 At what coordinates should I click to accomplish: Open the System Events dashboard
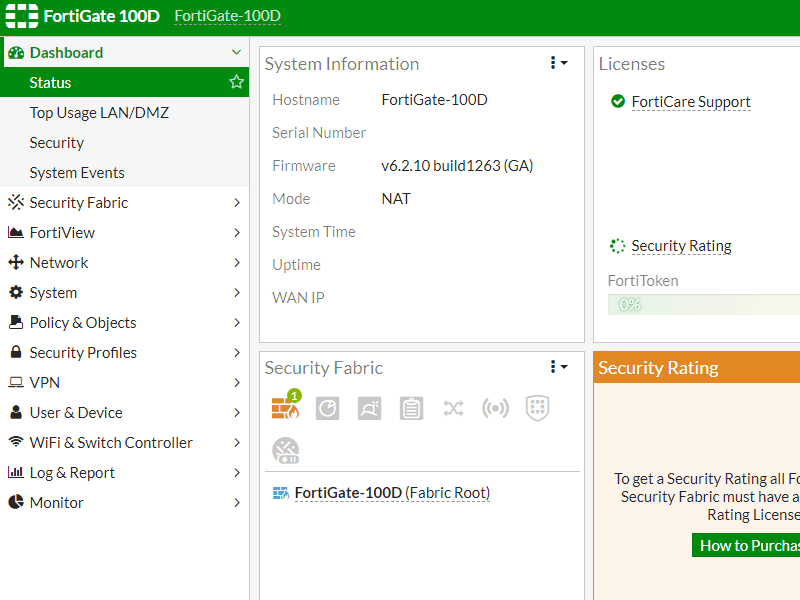(x=77, y=172)
